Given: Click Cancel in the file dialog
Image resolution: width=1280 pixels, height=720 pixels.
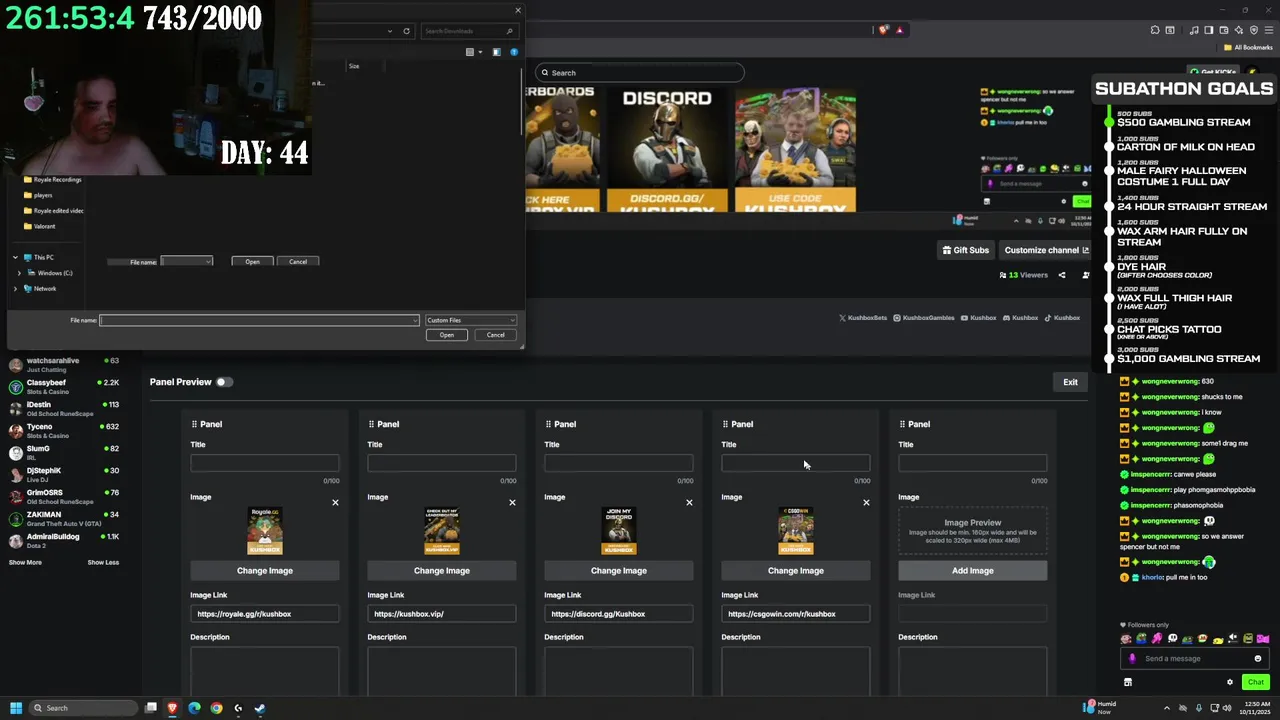Looking at the screenshot, I should 496,335.
